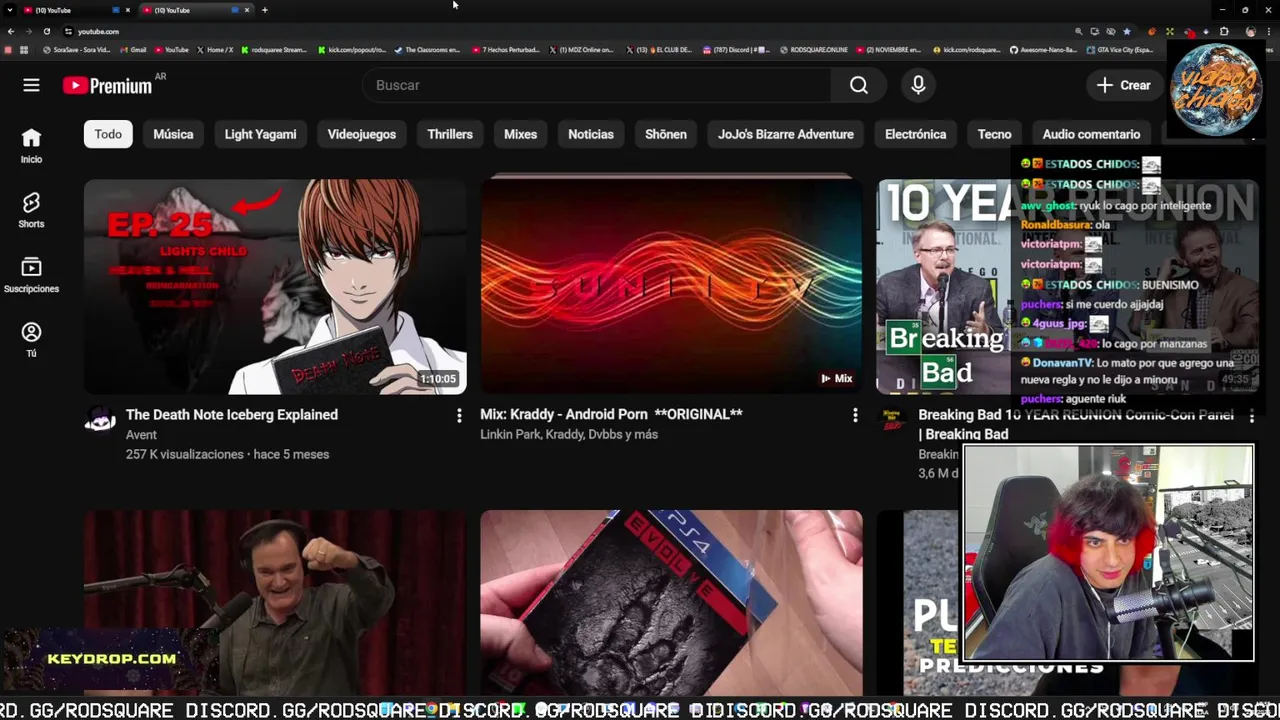The height and width of the screenshot is (720, 1280).
Task: Open the Tarantino podcast video thumbnail
Action: [275, 602]
